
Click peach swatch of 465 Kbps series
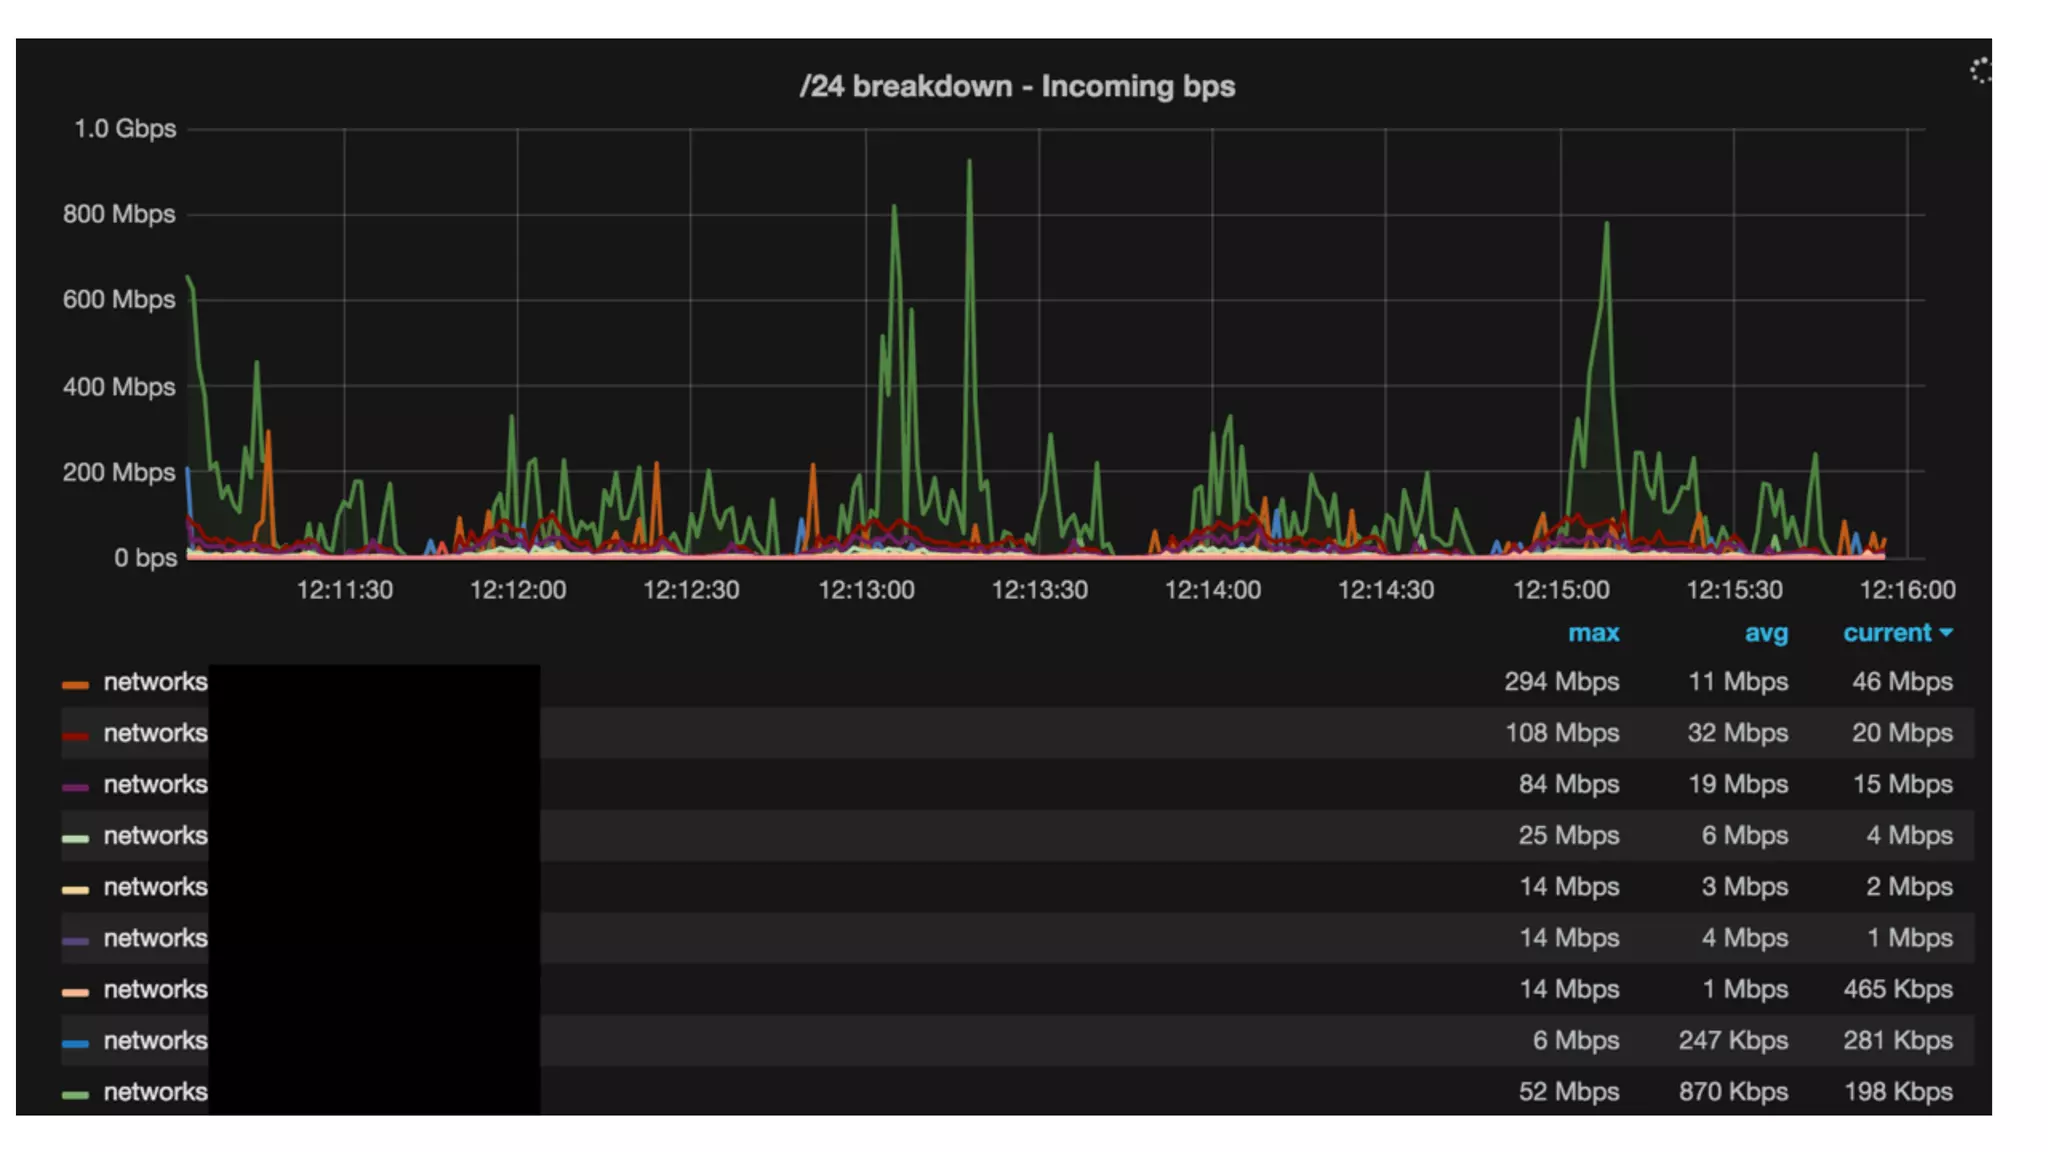pyautogui.click(x=75, y=992)
